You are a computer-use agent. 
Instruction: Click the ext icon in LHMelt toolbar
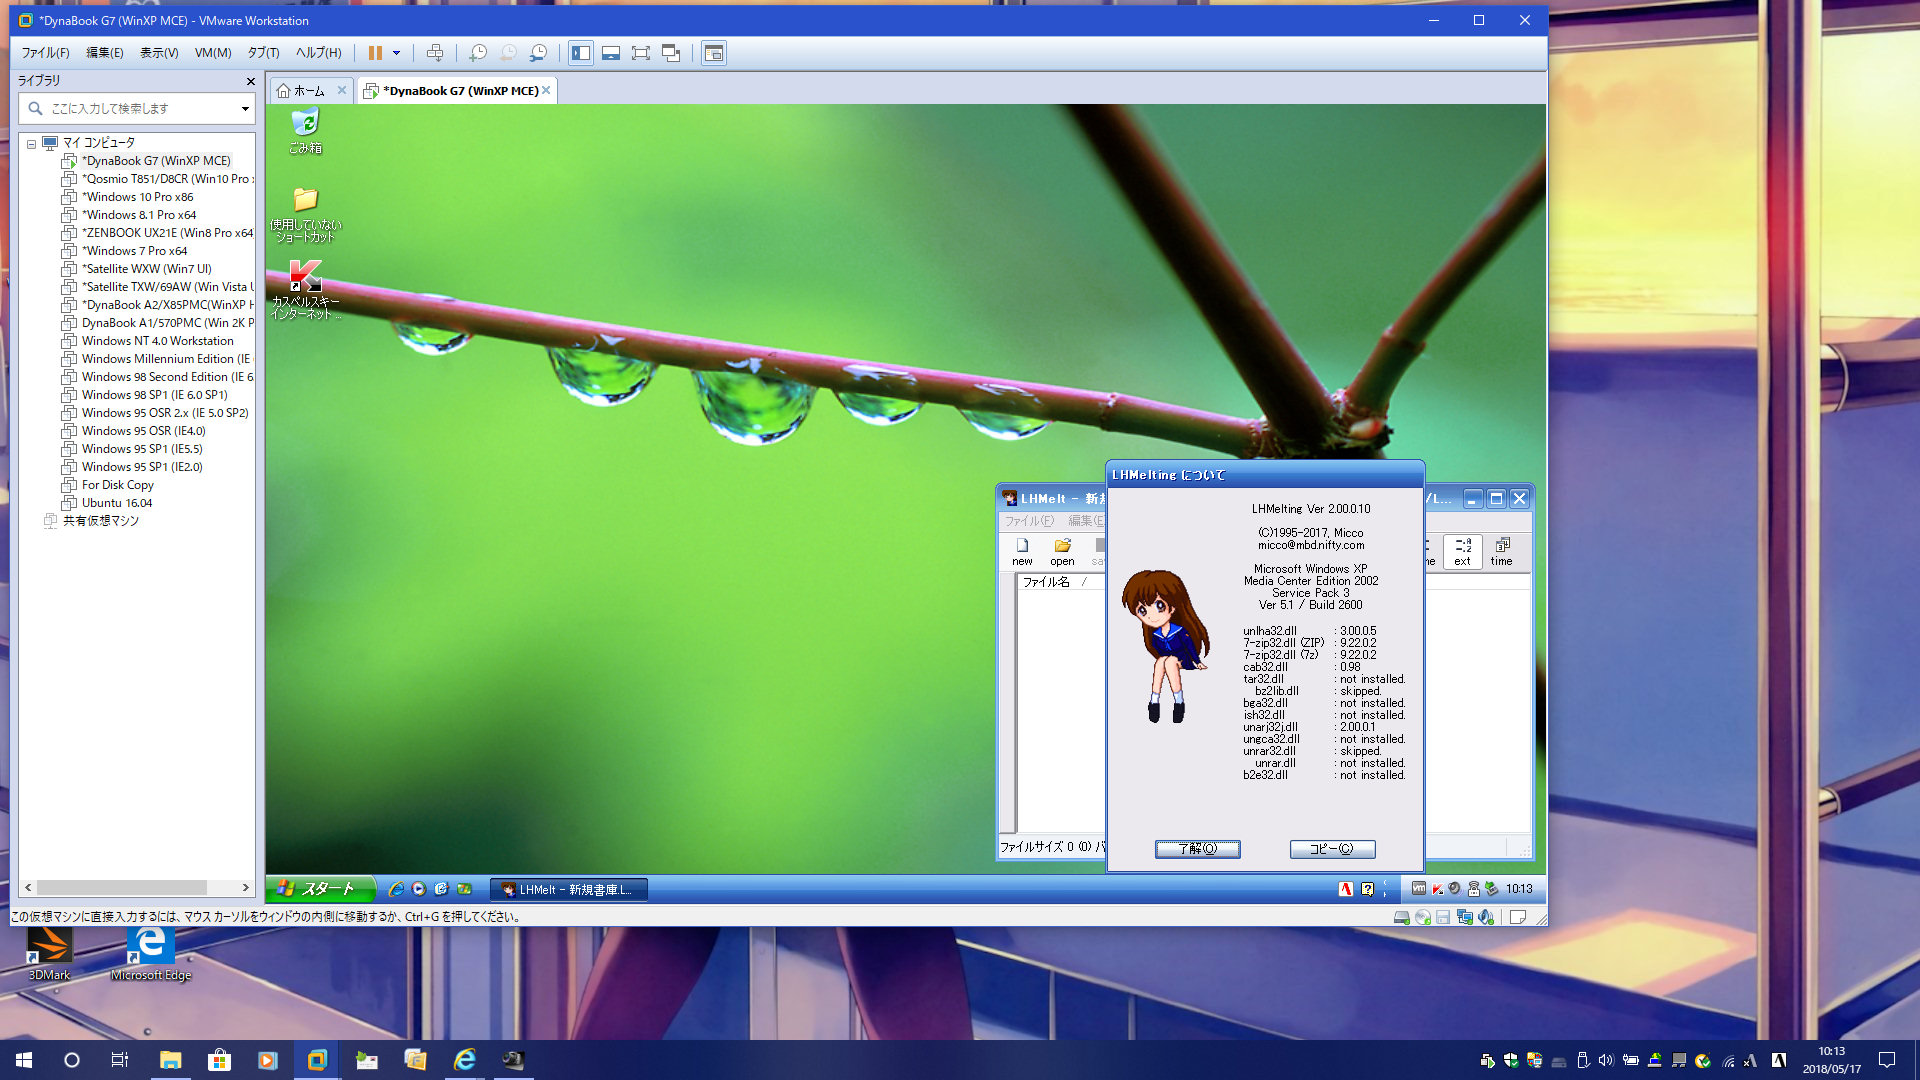(1462, 552)
